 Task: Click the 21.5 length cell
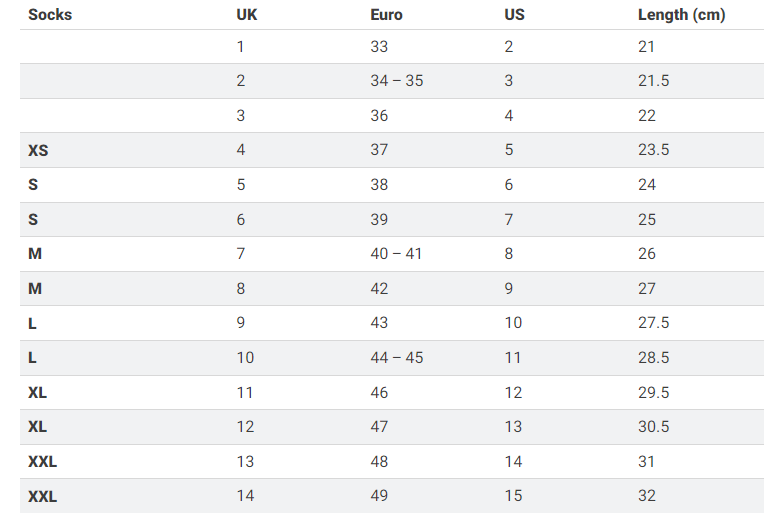point(653,81)
